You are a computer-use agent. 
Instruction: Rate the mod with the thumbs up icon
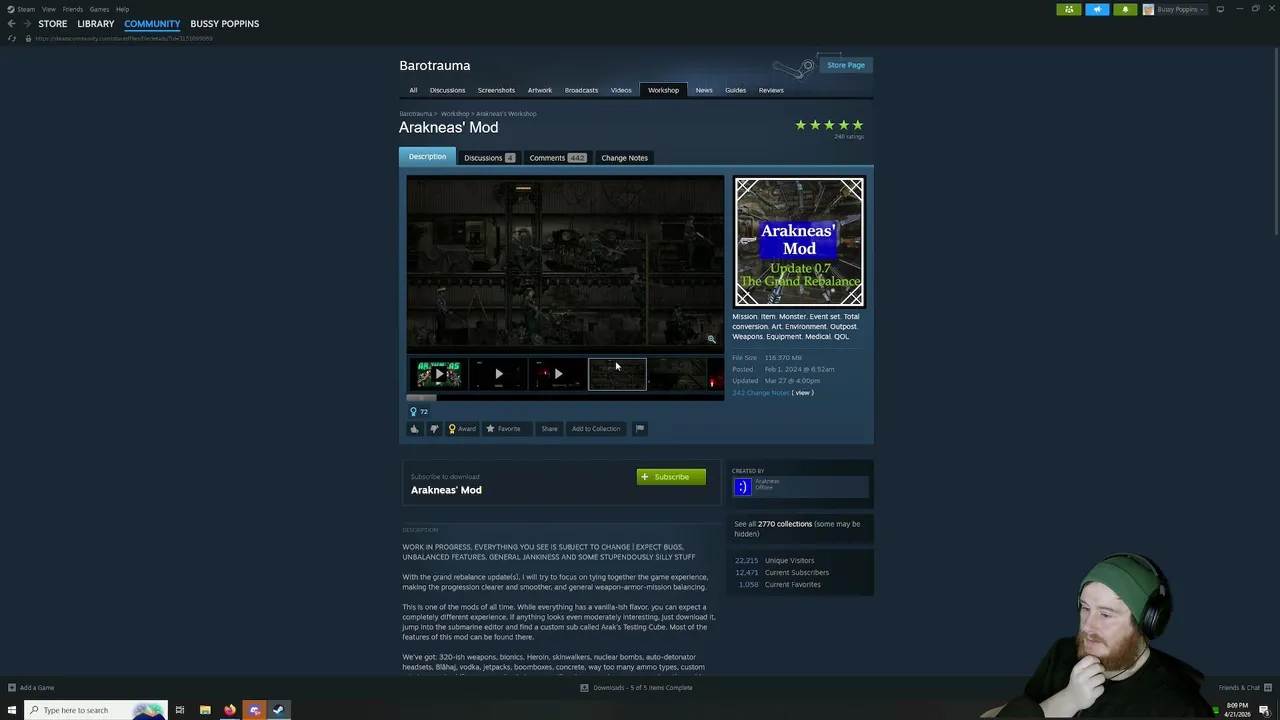(414, 429)
